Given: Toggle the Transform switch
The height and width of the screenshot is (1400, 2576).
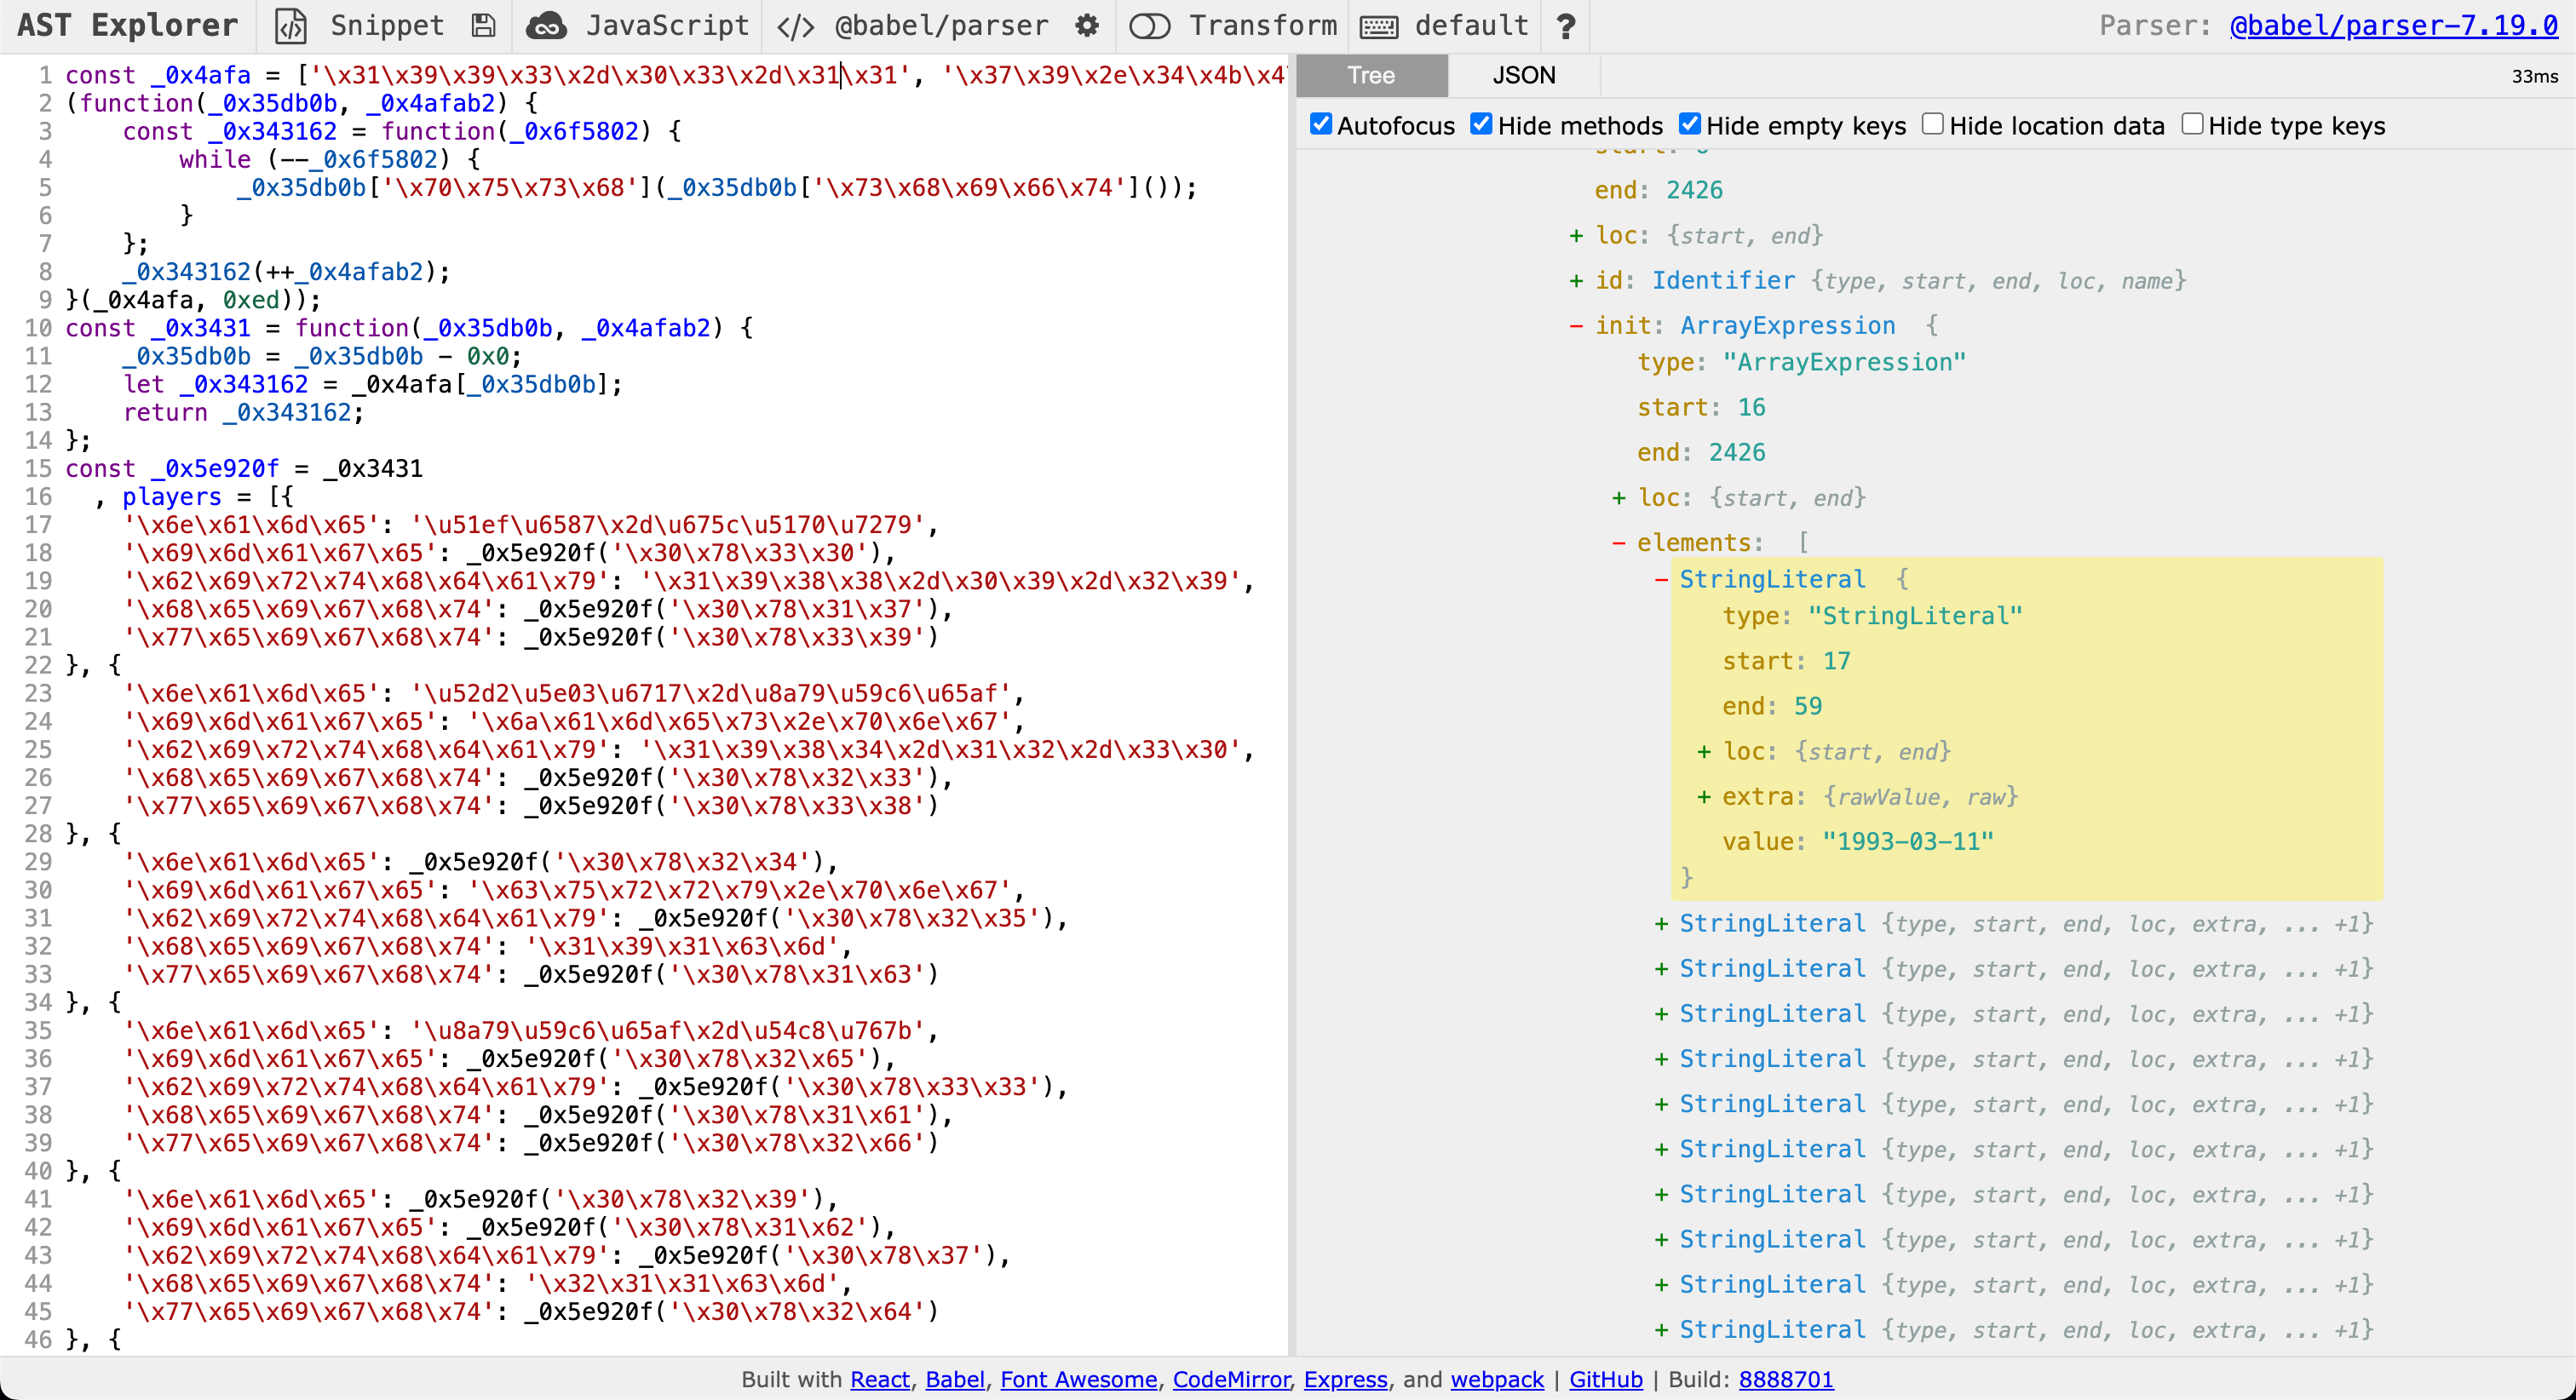Looking at the screenshot, I should [1149, 26].
